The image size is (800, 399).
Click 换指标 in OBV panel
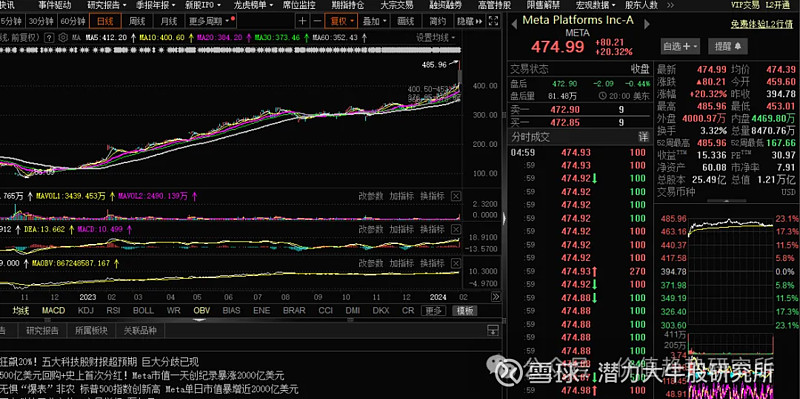(x=432, y=263)
